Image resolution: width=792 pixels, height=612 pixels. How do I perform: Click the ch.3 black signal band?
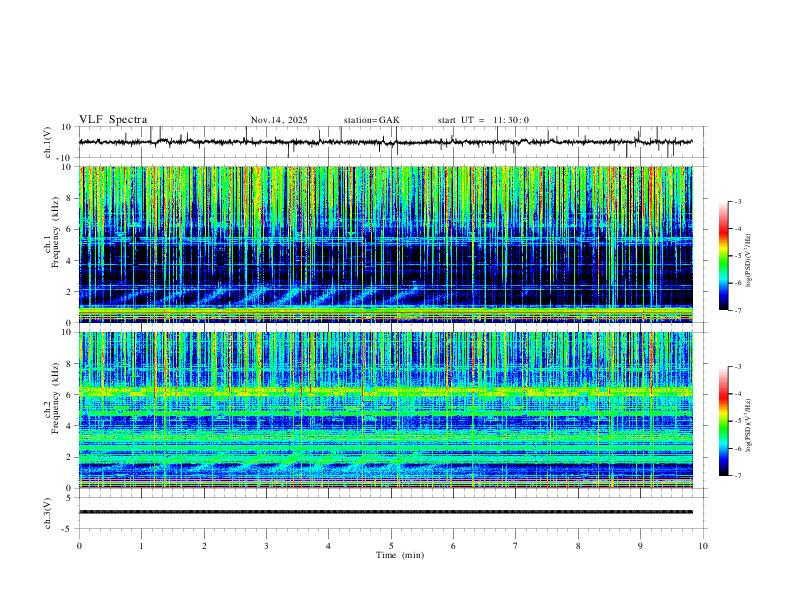point(386,512)
